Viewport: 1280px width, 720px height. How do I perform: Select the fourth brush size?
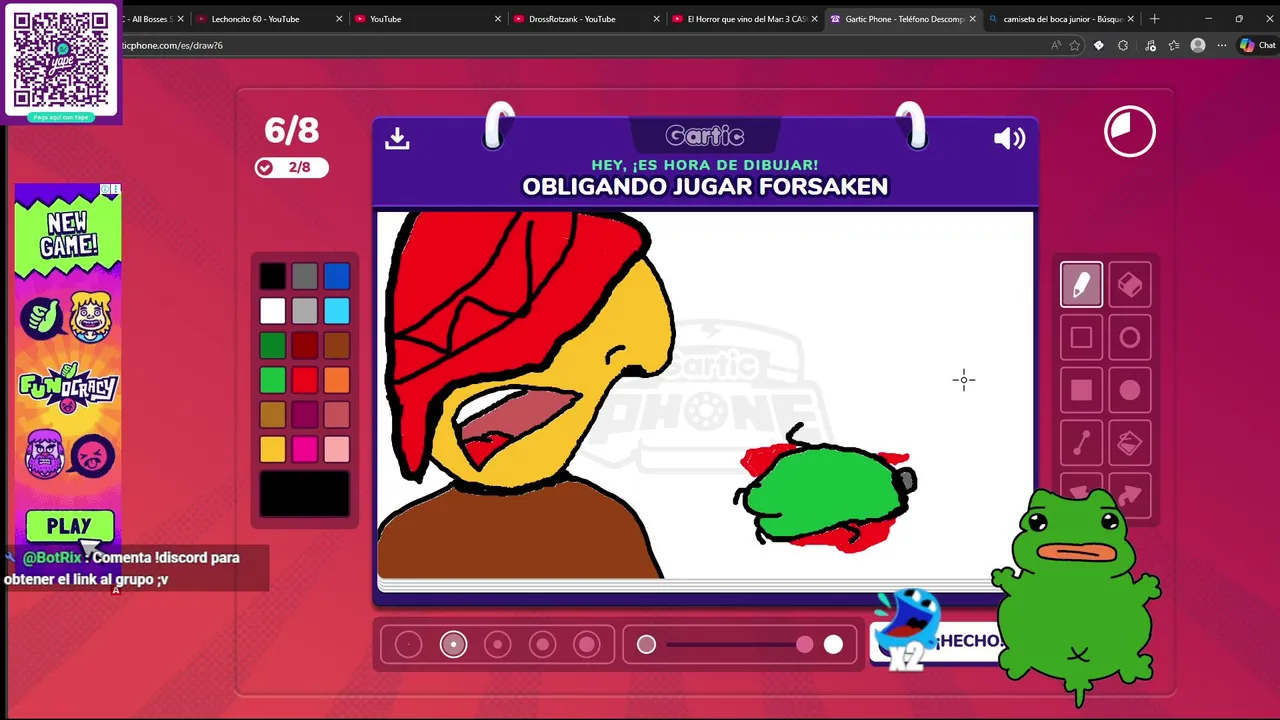coord(543,645)
